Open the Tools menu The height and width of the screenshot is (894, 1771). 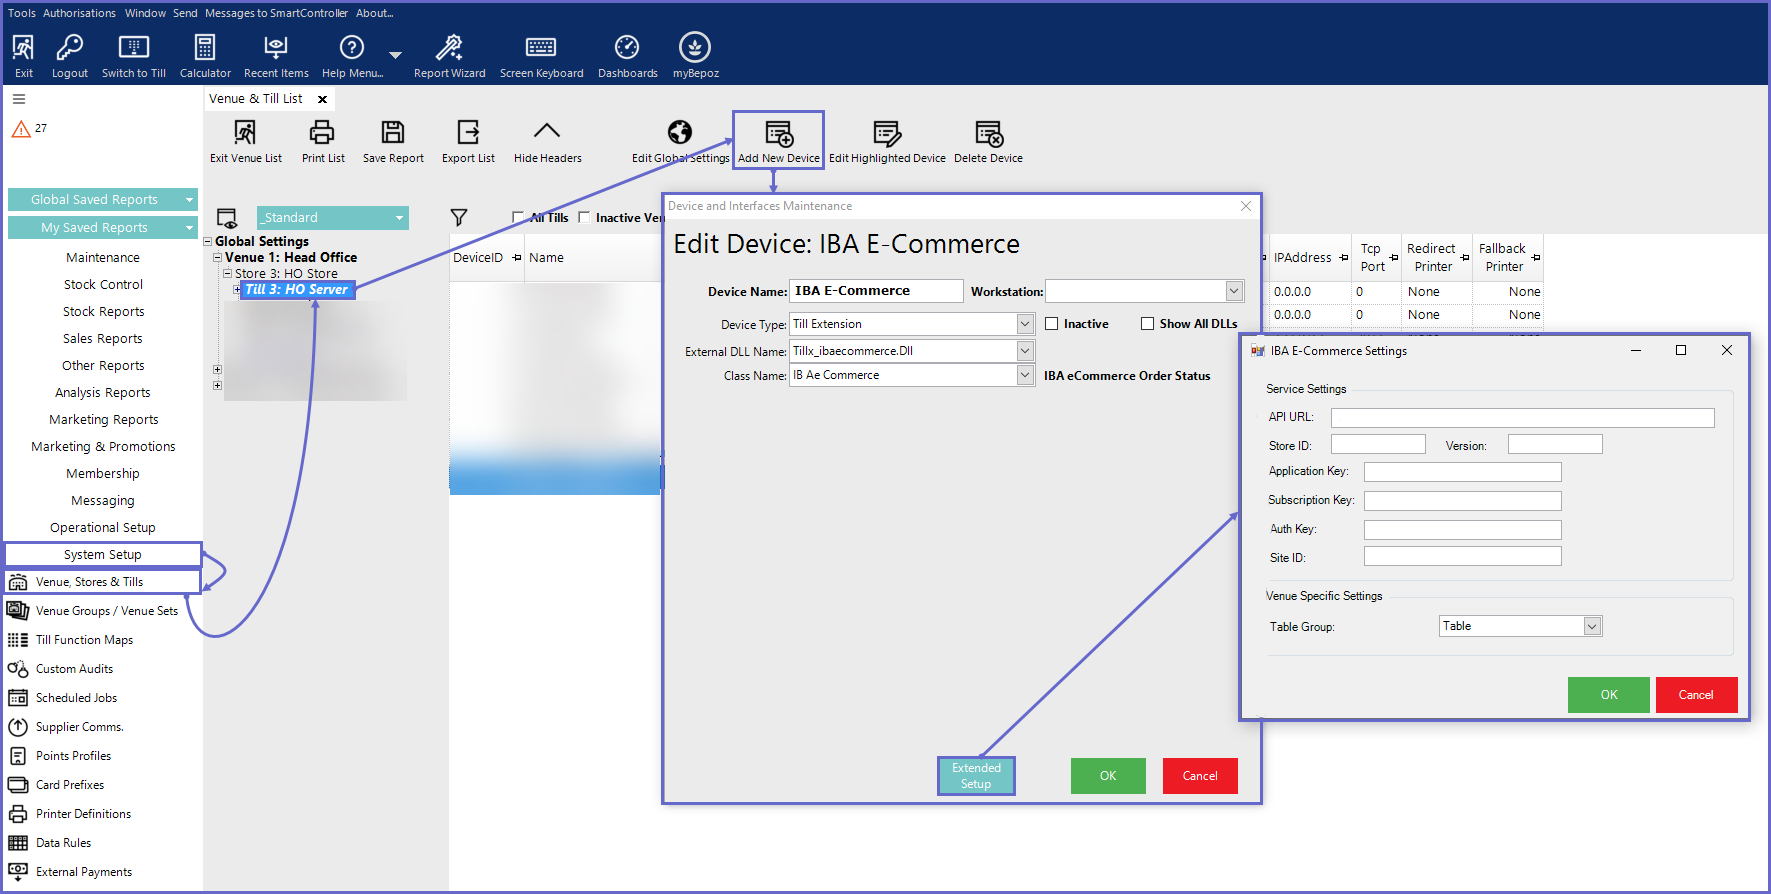(x=22, y=13)
